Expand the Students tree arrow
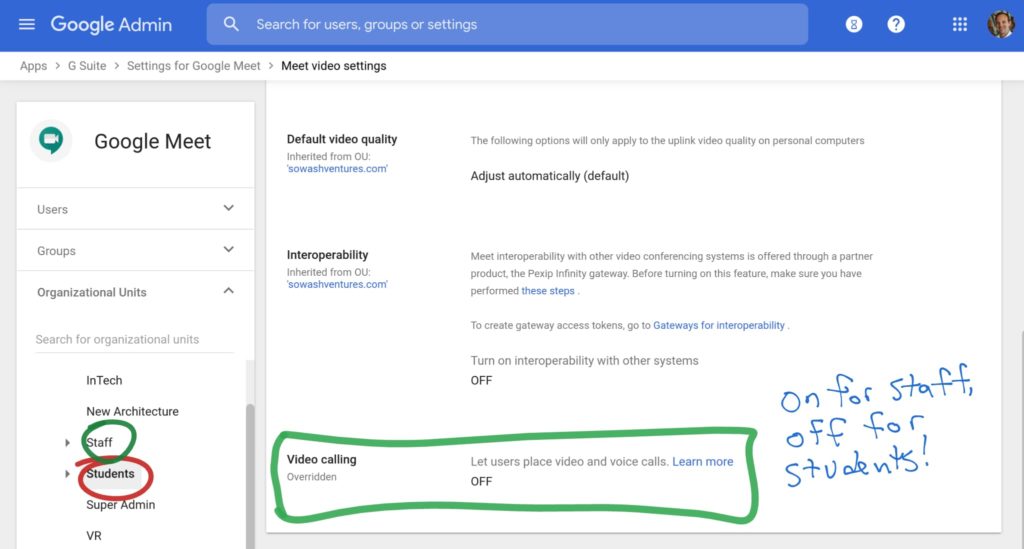The height and width of the screenshot is (549, 1024). tap(67, 473)
